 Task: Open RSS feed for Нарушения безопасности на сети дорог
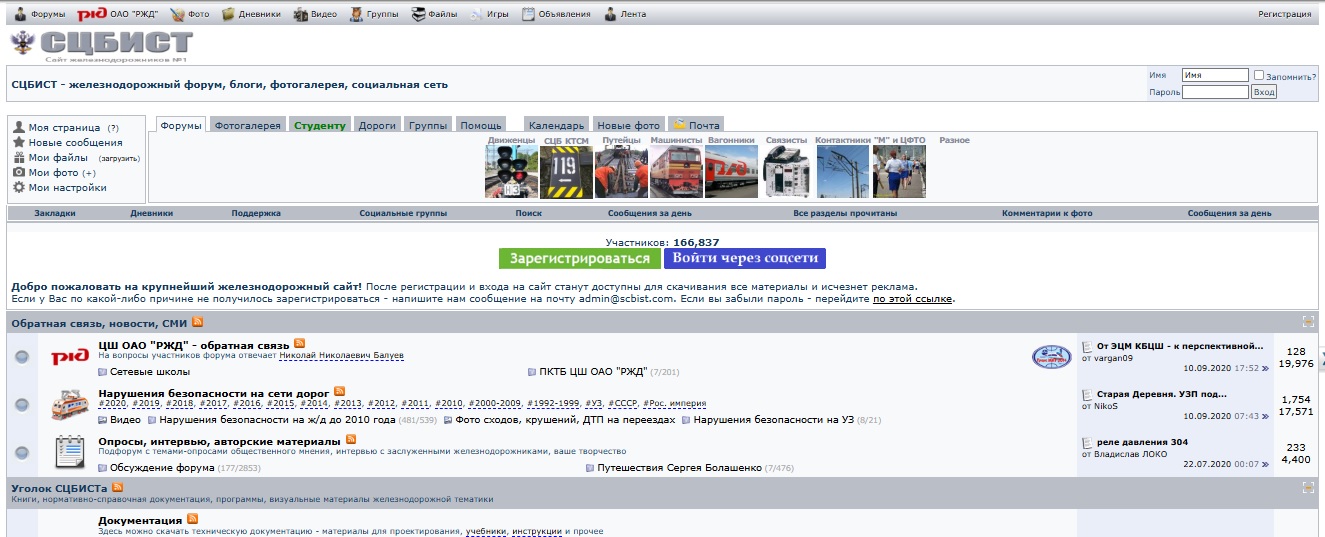339,392
